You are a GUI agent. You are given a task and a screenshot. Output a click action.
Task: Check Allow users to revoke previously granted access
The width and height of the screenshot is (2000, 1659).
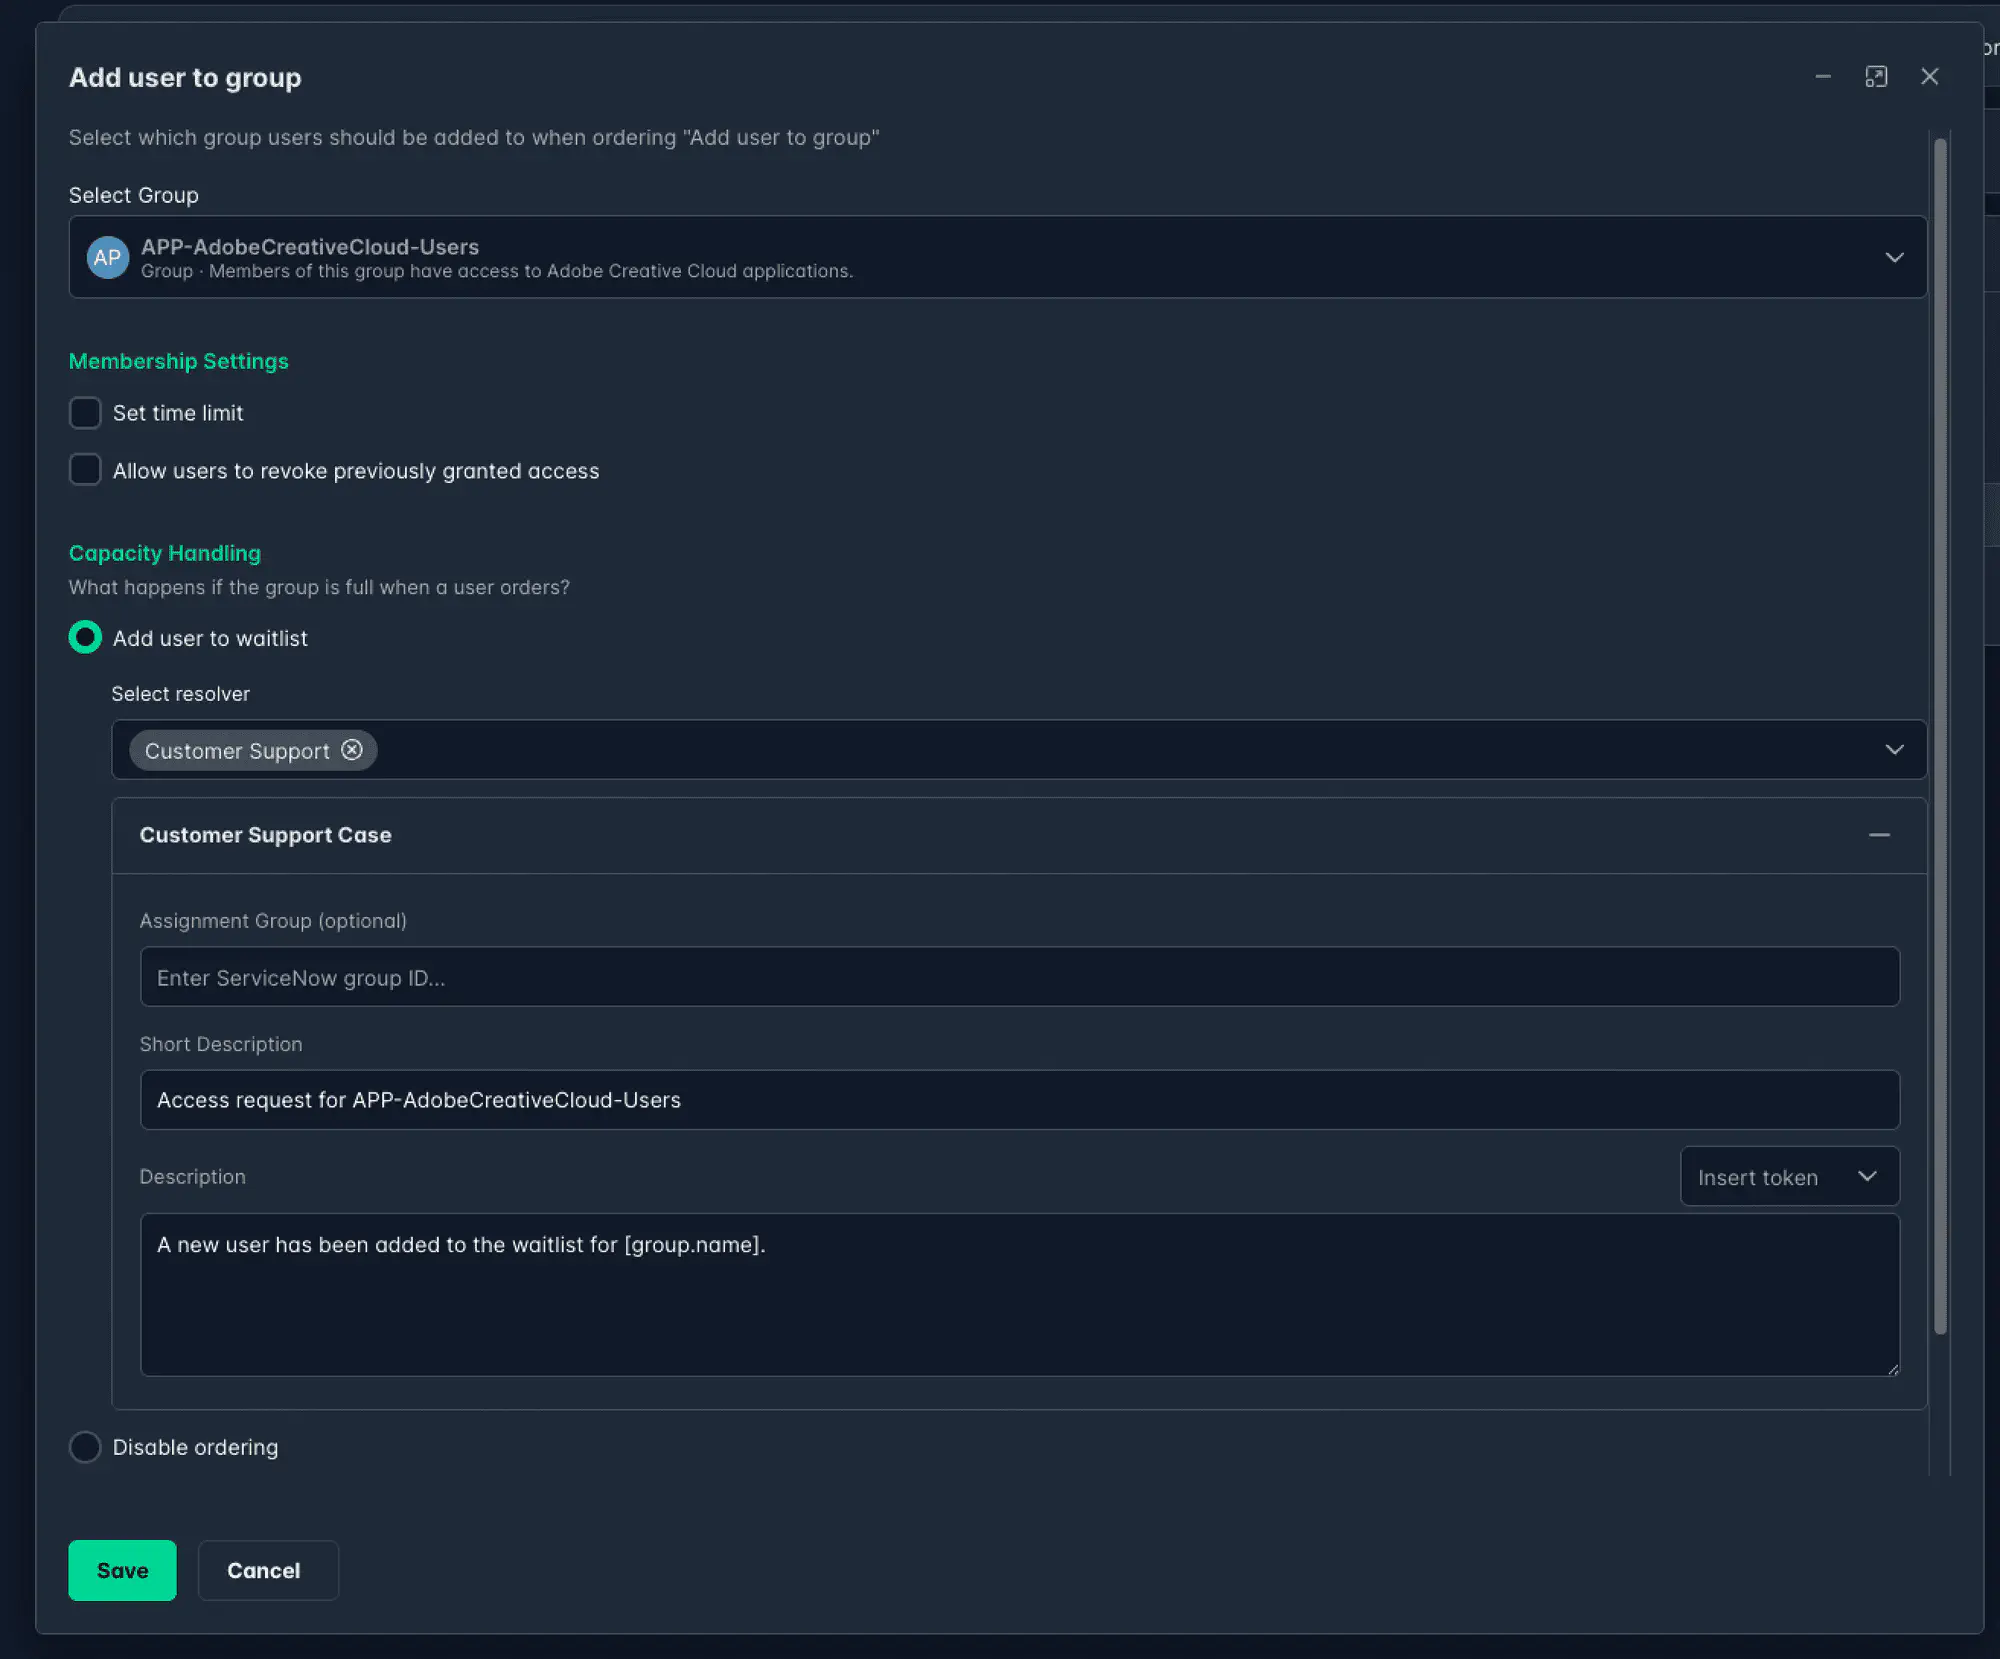(85, 469)
